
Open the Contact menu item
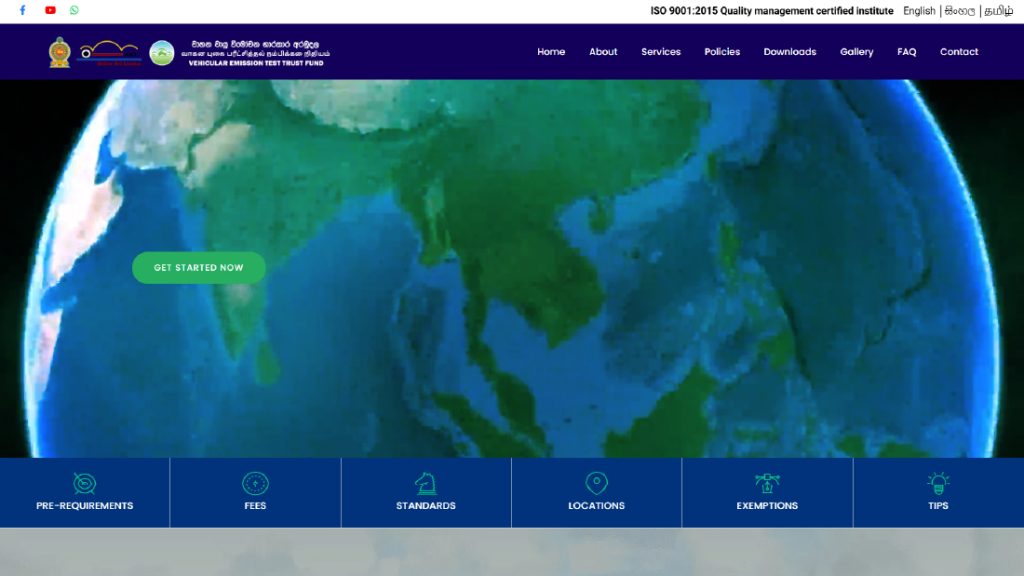(x=959, y=52)
